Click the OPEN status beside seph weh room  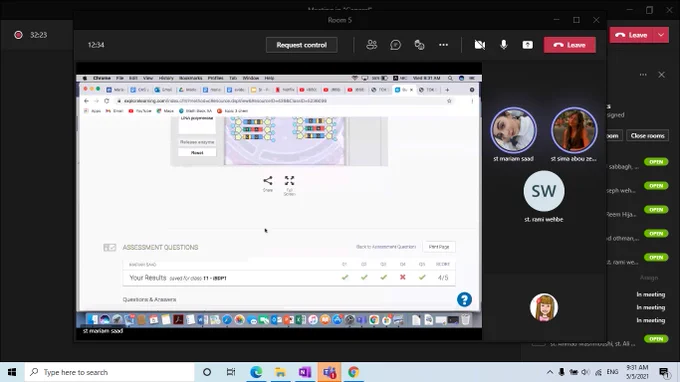656,186
